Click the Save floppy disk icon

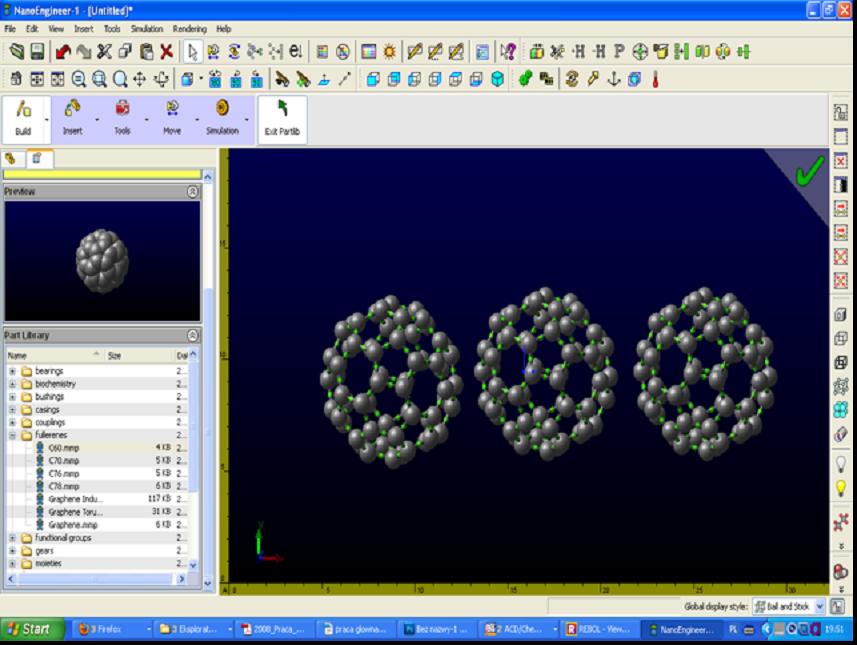37,51
